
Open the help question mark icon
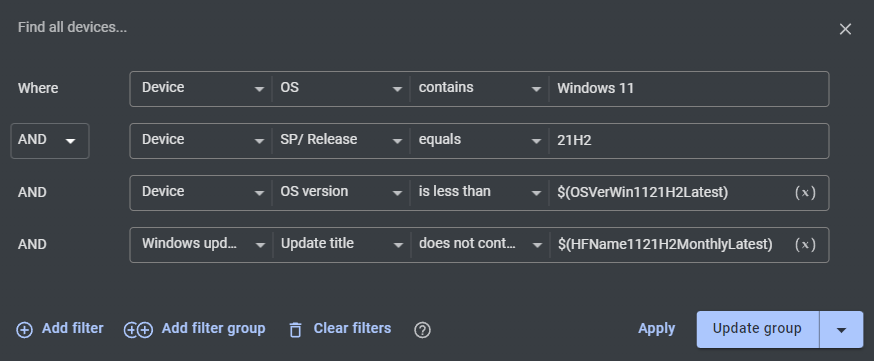[423, 330]
